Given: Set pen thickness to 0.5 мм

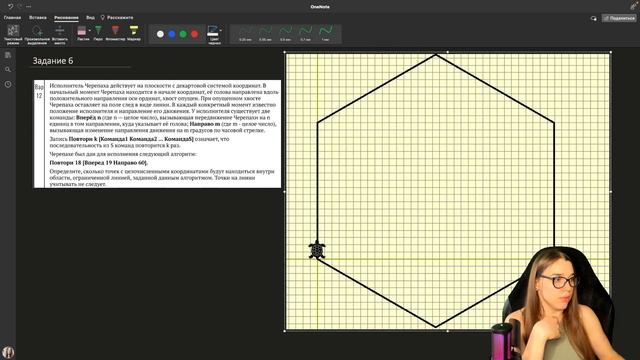Looking at the screenshot, I should pyautogui.click(x=285, y=34).
